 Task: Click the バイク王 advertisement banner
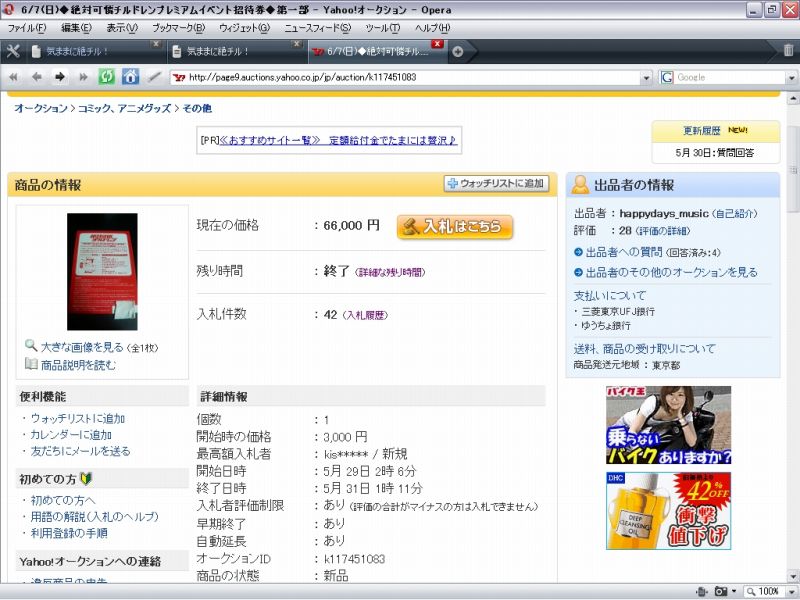[x=668, y=425]
